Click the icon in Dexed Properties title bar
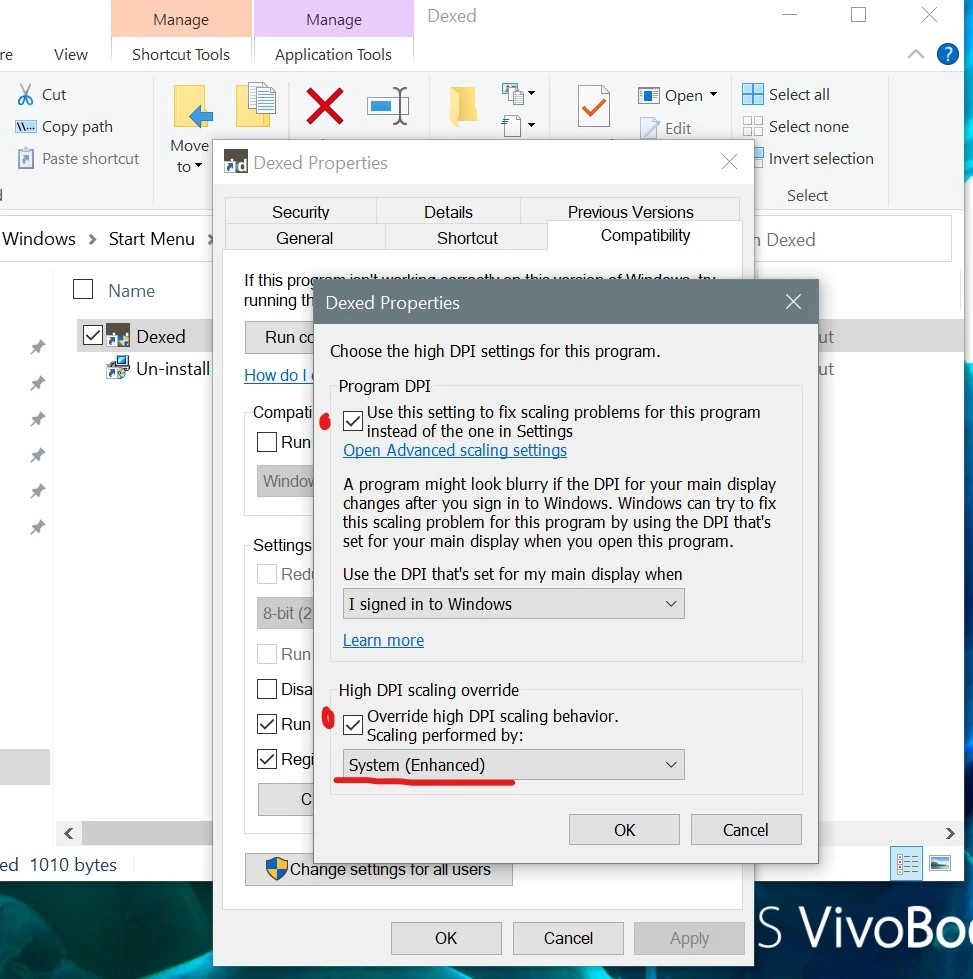The height and width of the screenshot is (979, 973). [x=235, y=162]
